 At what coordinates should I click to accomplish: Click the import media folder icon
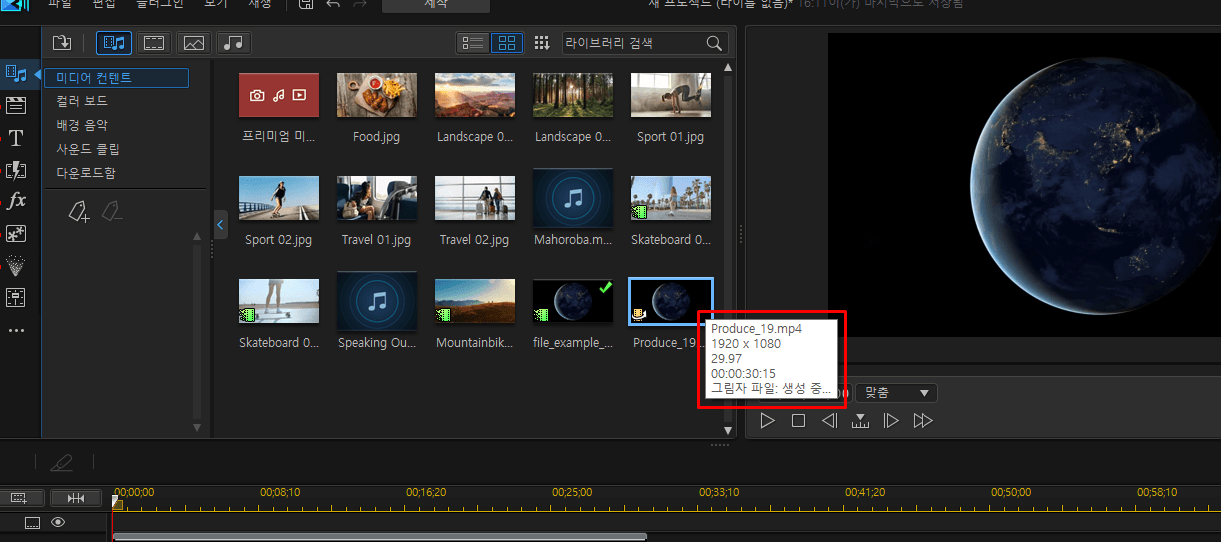62,43
